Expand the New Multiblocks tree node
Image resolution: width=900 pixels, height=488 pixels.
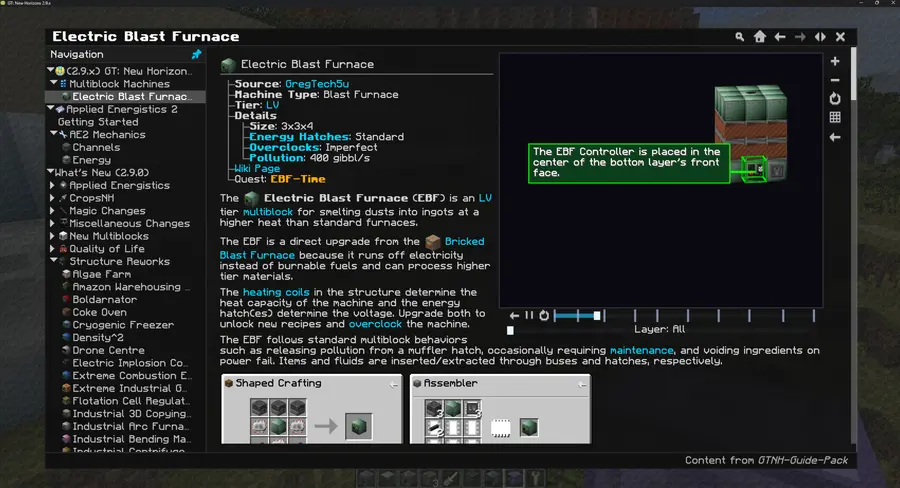click(x=52, y=235)
